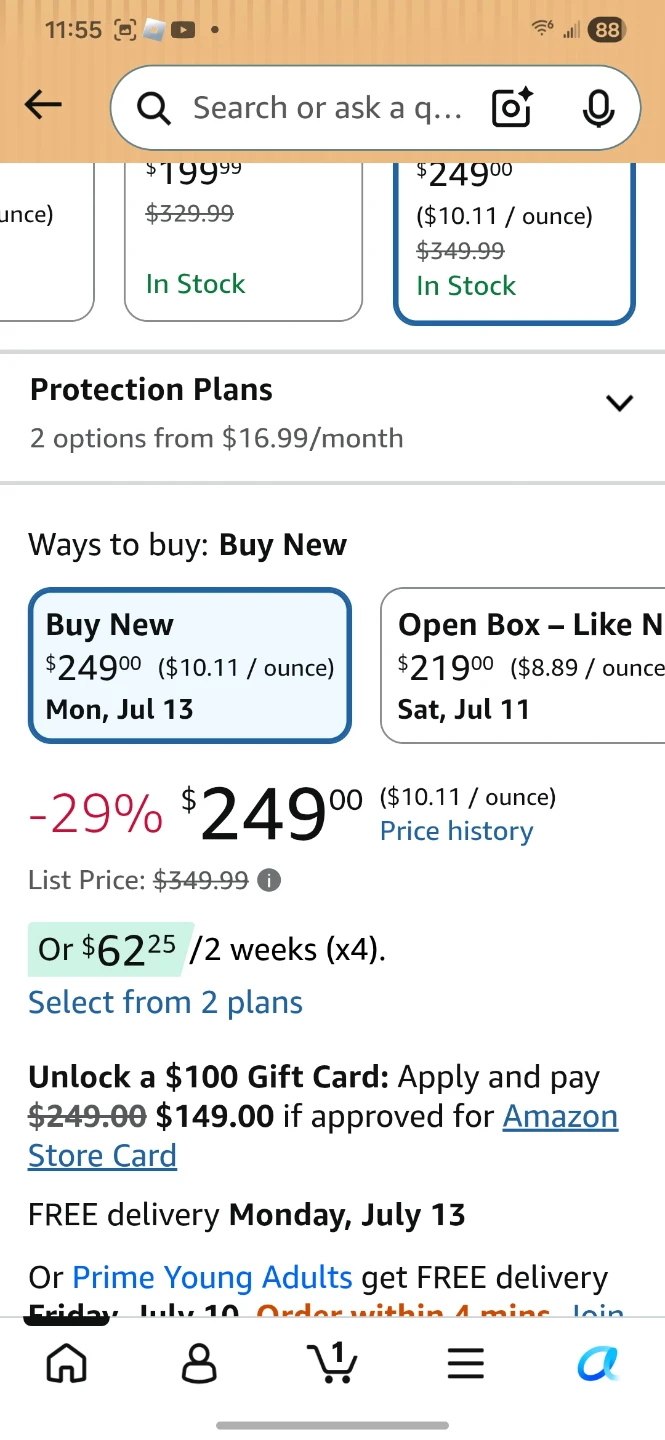This screenshot has width=665, height=1440.
Task: Open the Home tab icon
Action: (x=67, y=1362)
